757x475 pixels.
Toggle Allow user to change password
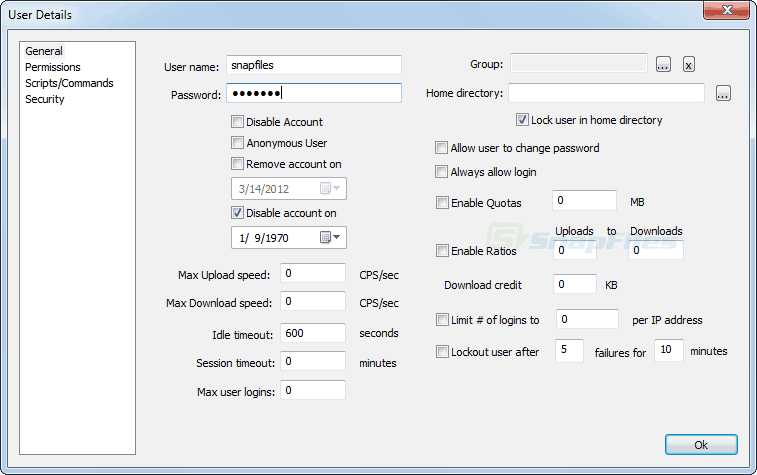(442, 148)
